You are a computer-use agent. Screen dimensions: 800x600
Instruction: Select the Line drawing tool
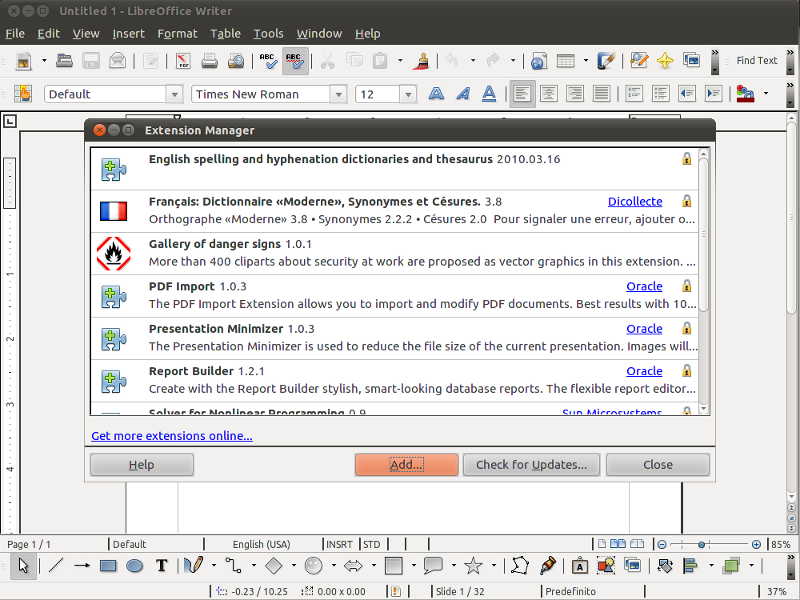tap(56, 566)
